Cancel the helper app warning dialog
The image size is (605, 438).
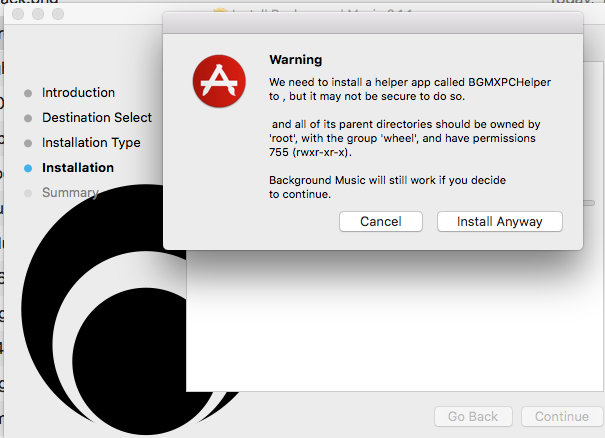381,222
